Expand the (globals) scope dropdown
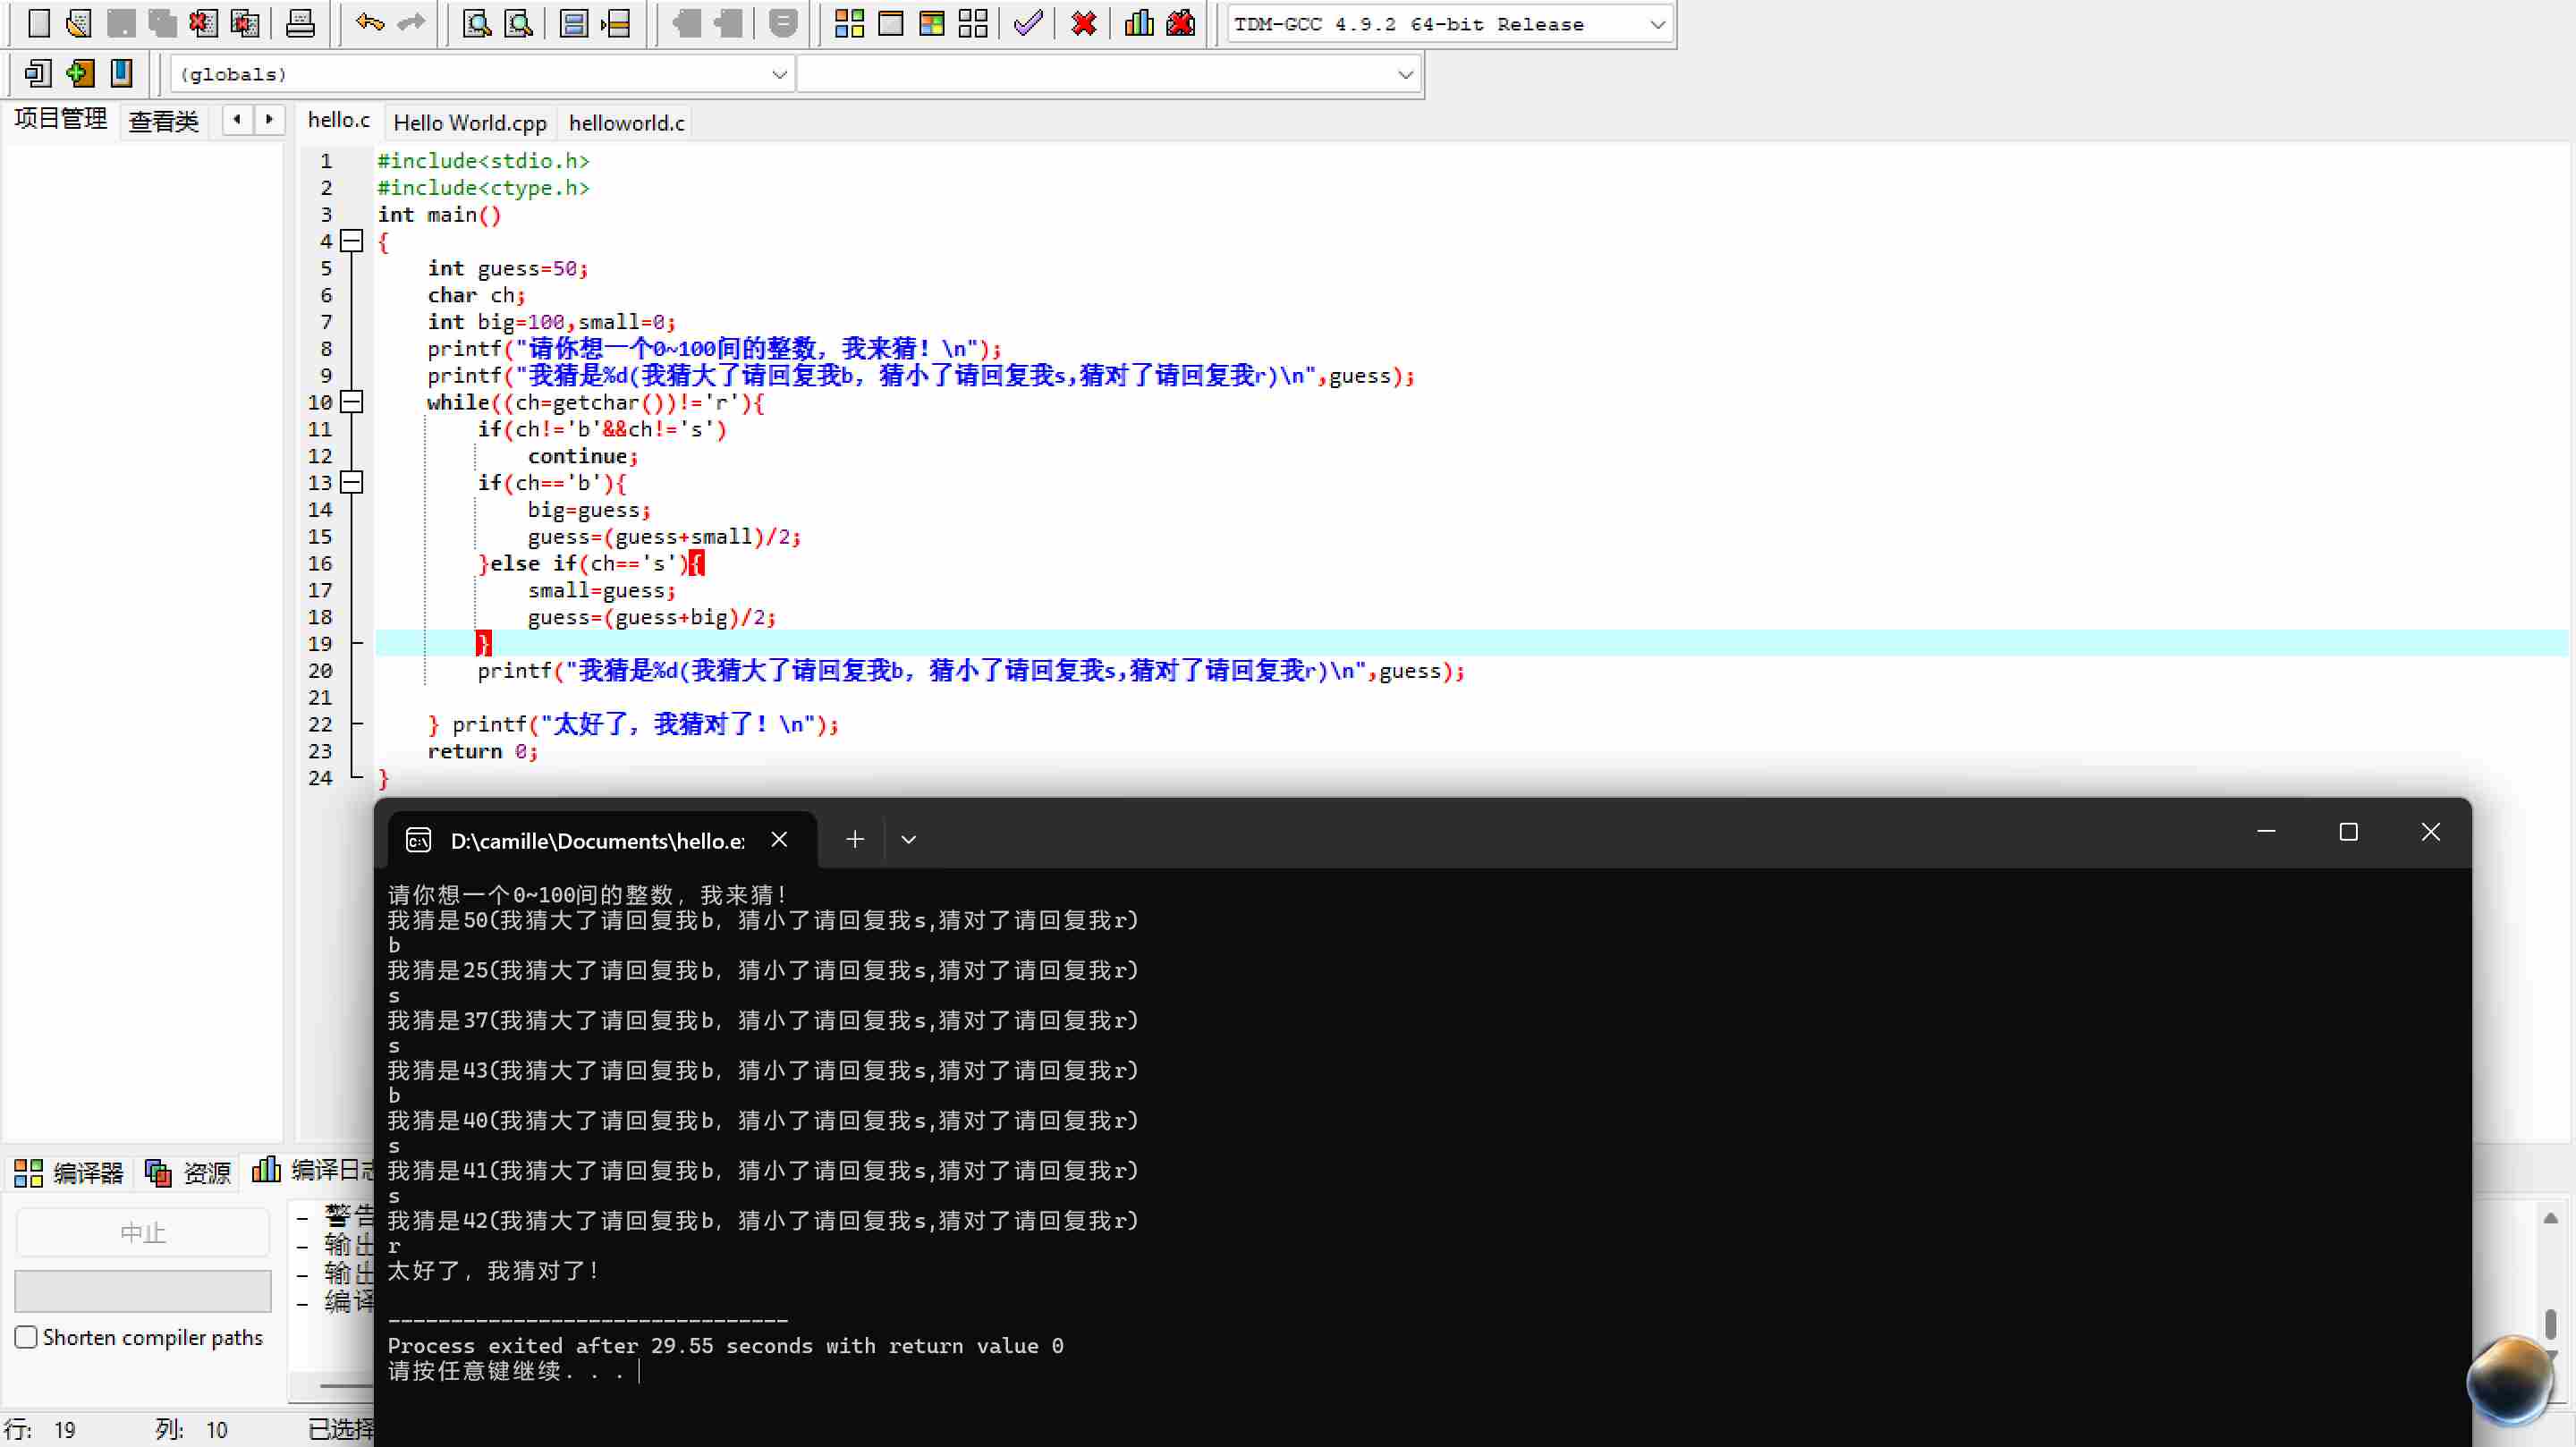 (779, 74)
